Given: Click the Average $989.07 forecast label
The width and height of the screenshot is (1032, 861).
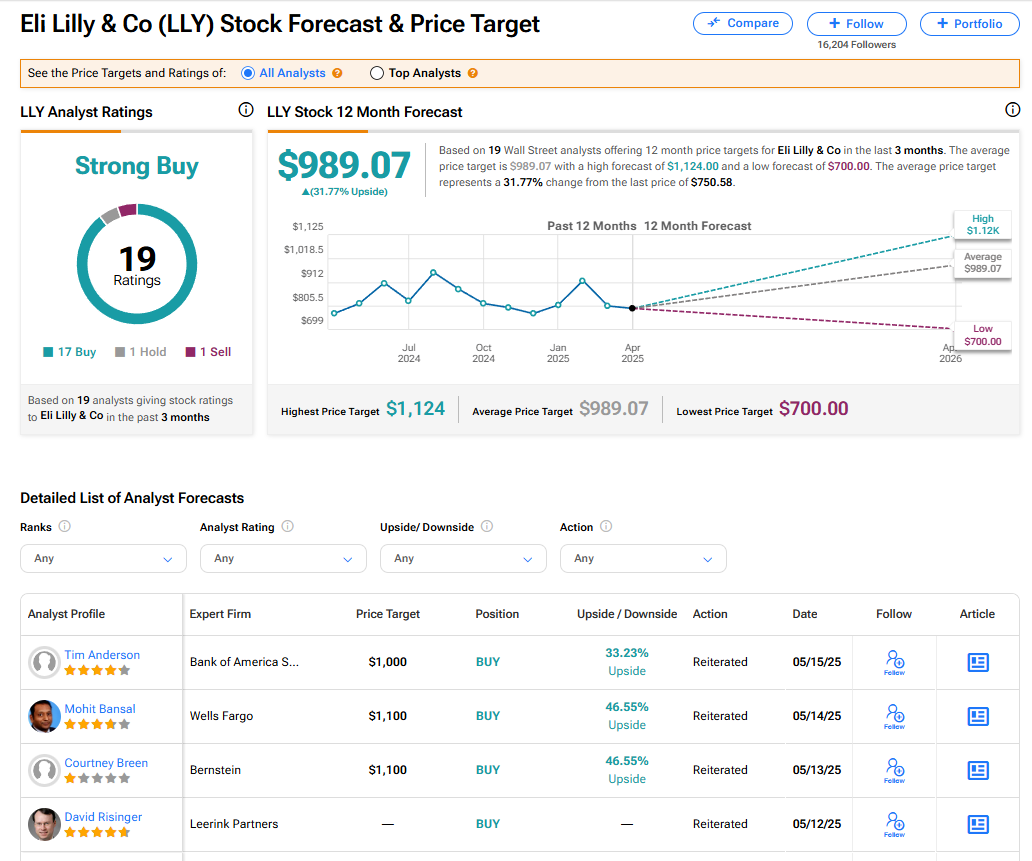Looking at the screenshot, I should point(983,263).
